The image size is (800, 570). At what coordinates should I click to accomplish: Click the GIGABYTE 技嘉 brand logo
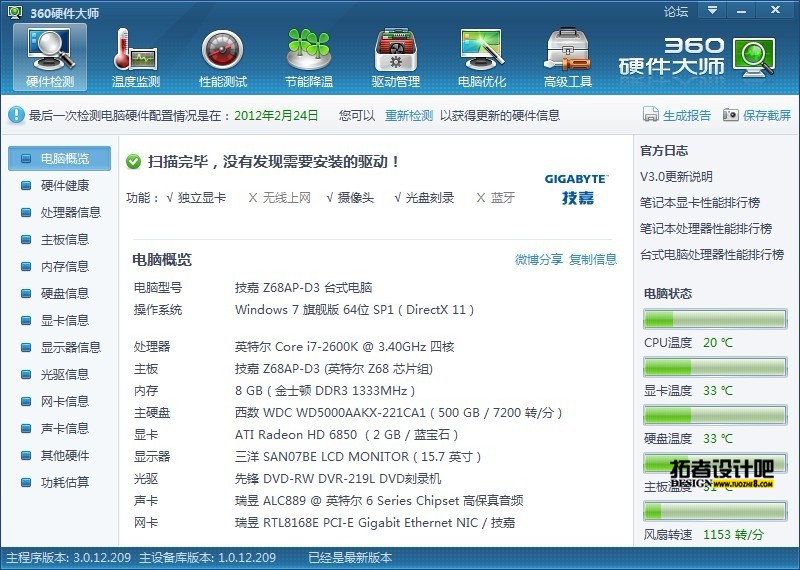point(577,189)
